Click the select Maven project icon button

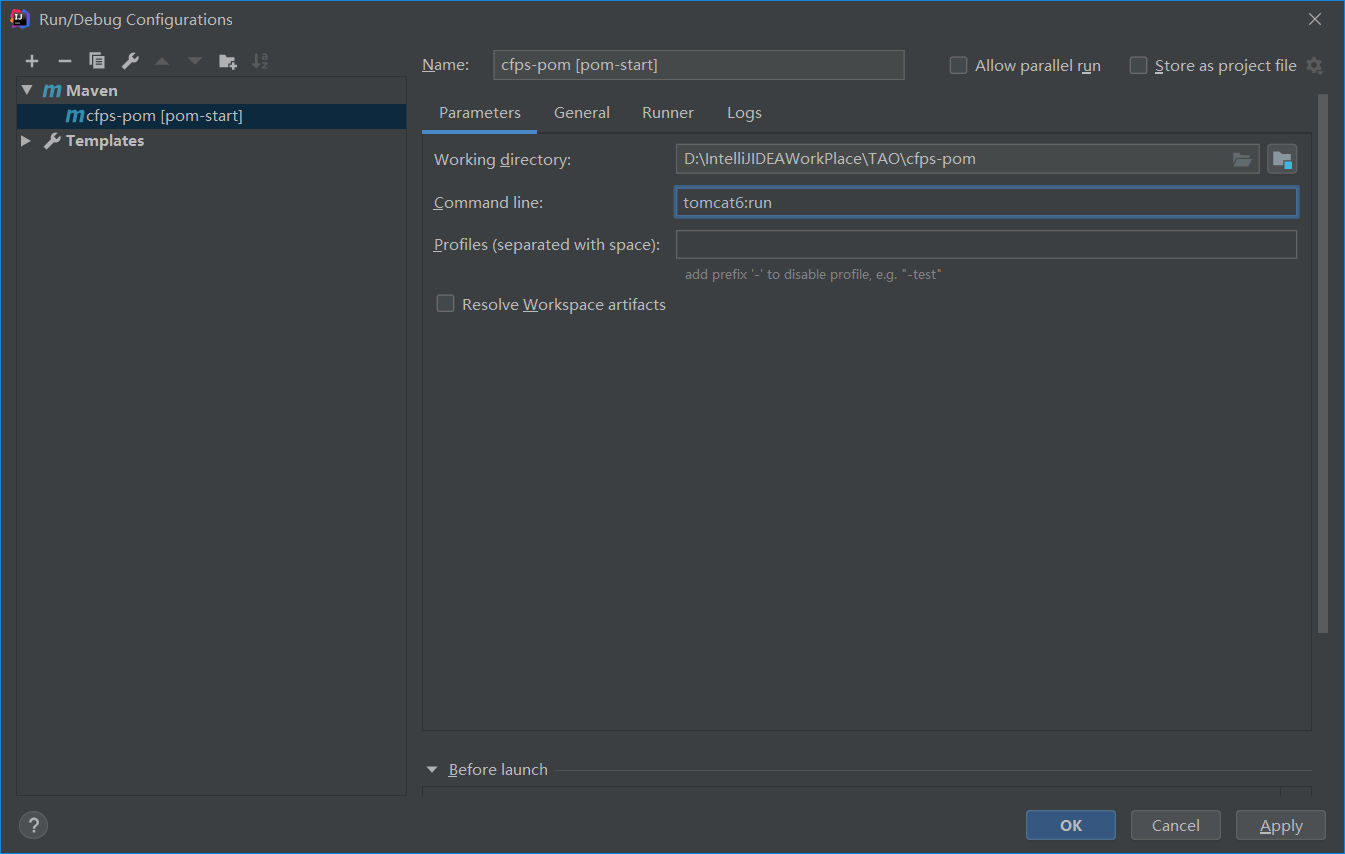(1282, 159)
